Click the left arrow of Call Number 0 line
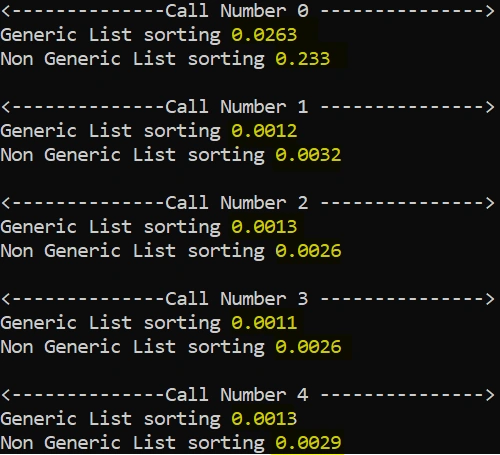 tap(6, 11)
